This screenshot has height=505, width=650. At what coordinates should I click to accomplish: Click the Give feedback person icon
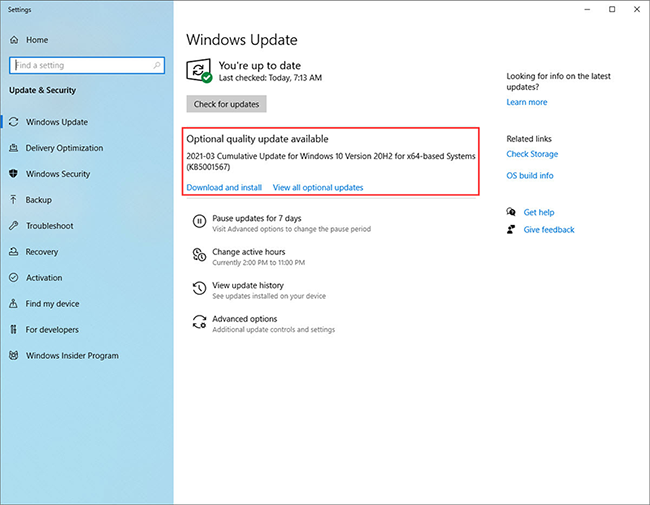pyautogui.click(x=511, y=229)
